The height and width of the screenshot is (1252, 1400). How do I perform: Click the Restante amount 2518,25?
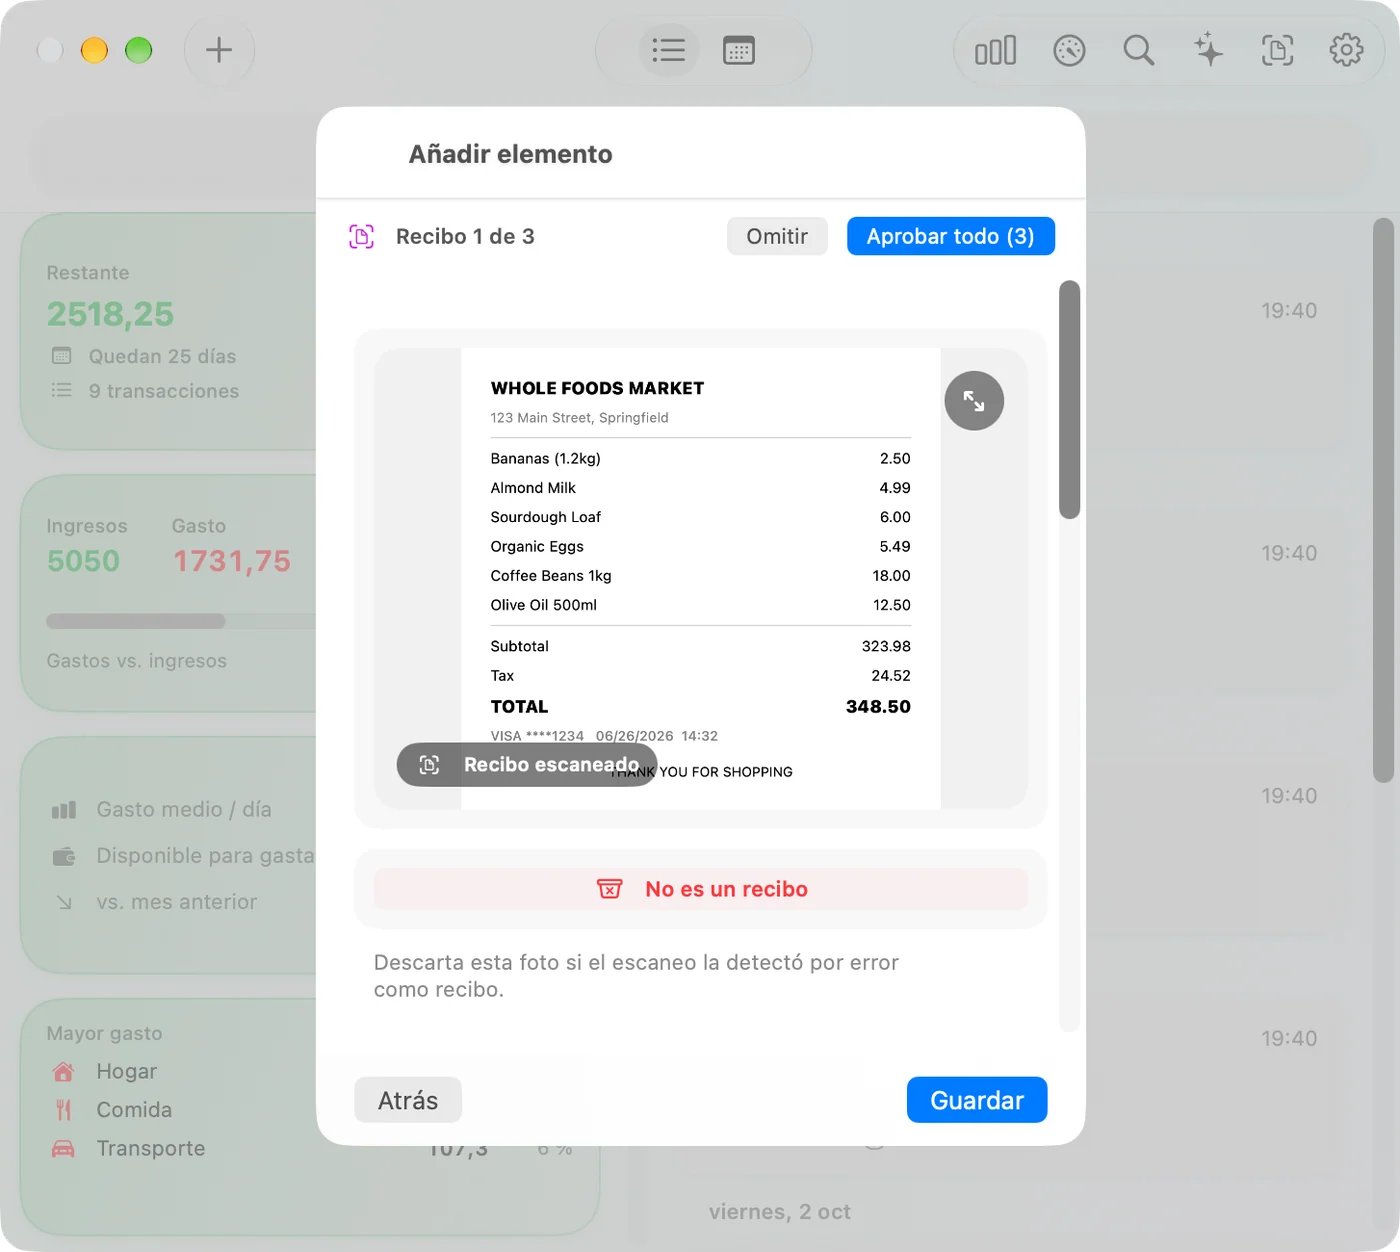110,314
